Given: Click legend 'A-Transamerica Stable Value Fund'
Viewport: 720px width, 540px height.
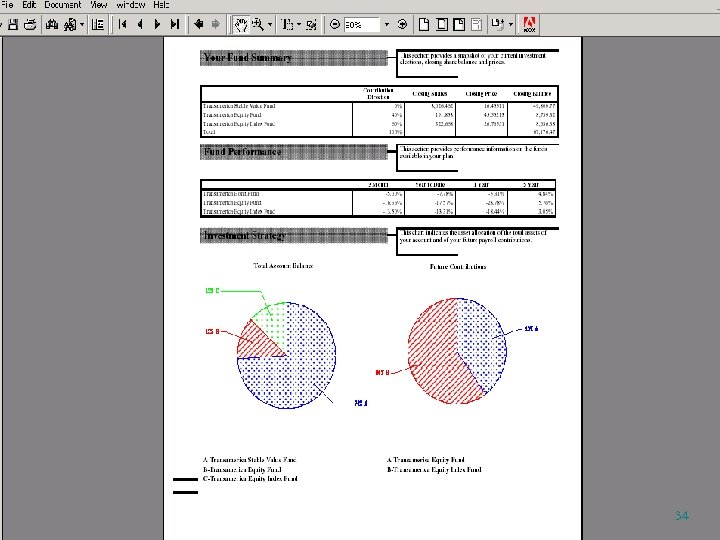Looking at the screenshot, I should click(x=249, y=459).
